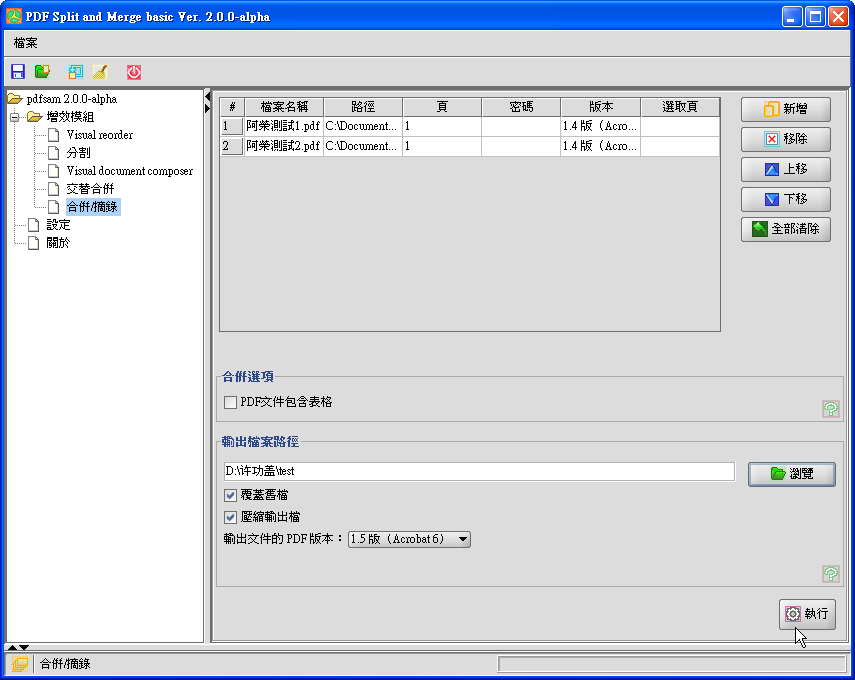Click the 密碼 cell for 阿榮測試2.pdf
The width and height of the screenshot is (855, 680).
click(521, 146)
